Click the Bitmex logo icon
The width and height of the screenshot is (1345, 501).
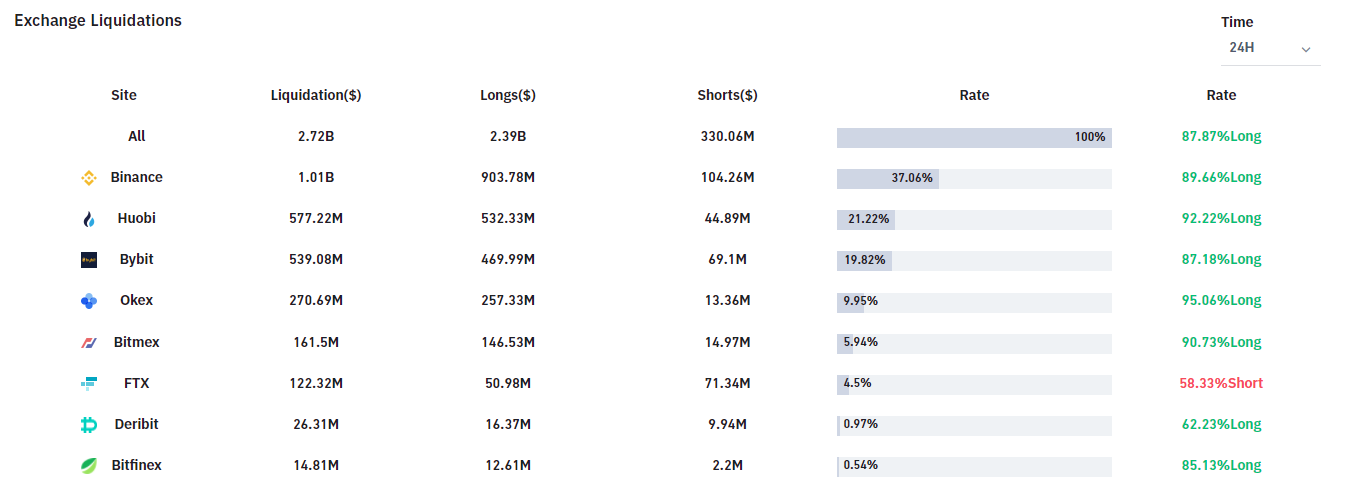pos(89,343)
